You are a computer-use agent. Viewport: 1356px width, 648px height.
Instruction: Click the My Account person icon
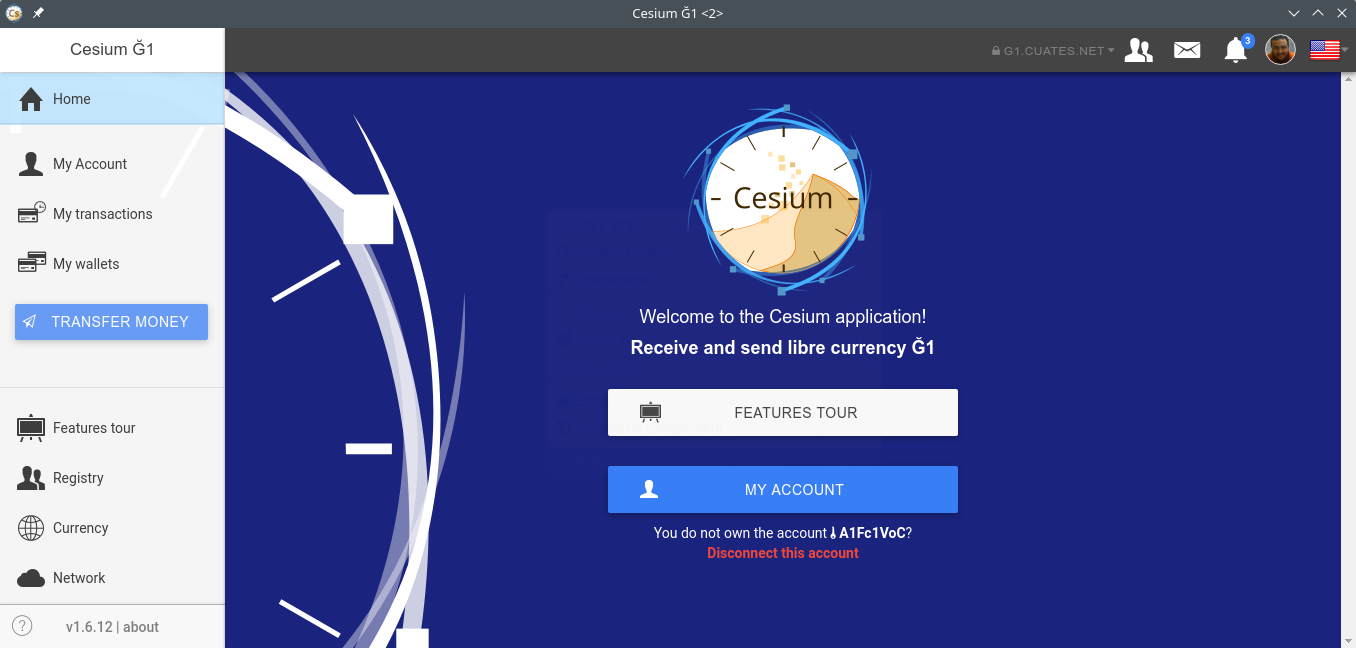[x=31, y=164]
